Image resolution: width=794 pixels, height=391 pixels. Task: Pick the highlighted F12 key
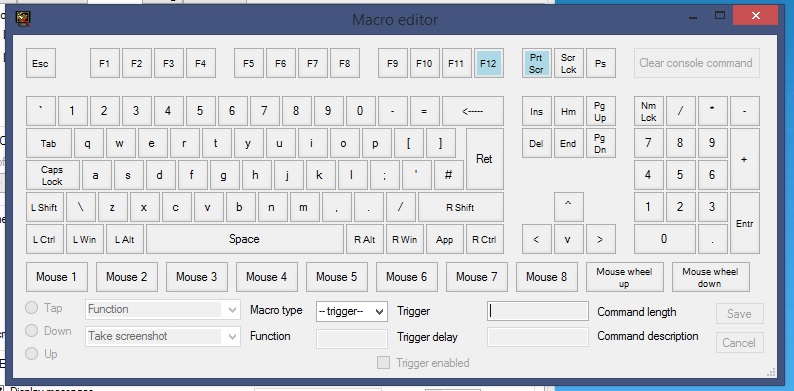488,63
